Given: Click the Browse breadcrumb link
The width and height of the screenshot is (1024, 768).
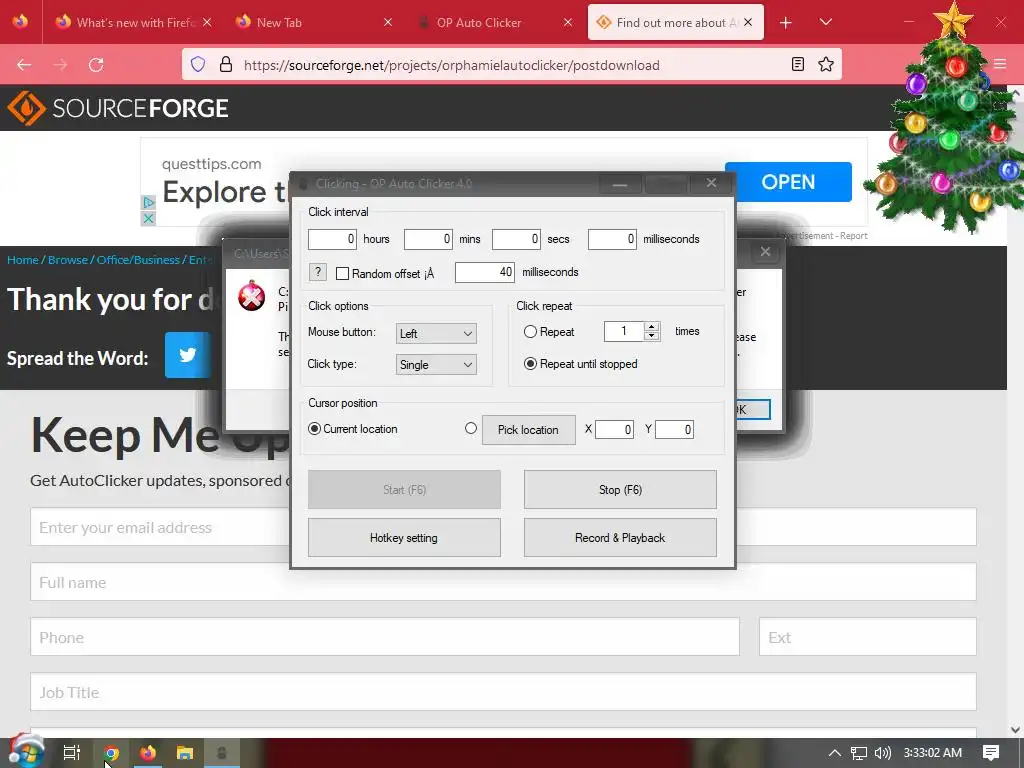Looking at the screenshot, I should [67, 260].
